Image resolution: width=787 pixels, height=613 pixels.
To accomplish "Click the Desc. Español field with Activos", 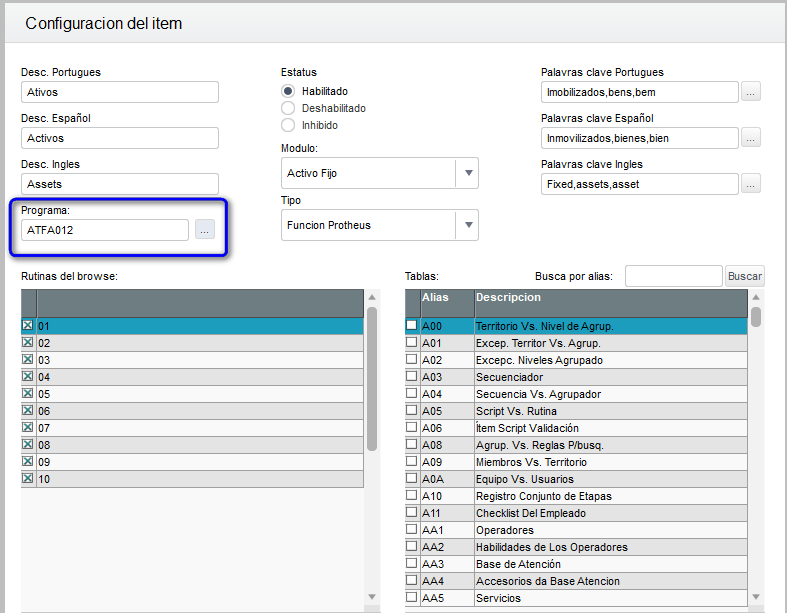I will coord(120,138).
